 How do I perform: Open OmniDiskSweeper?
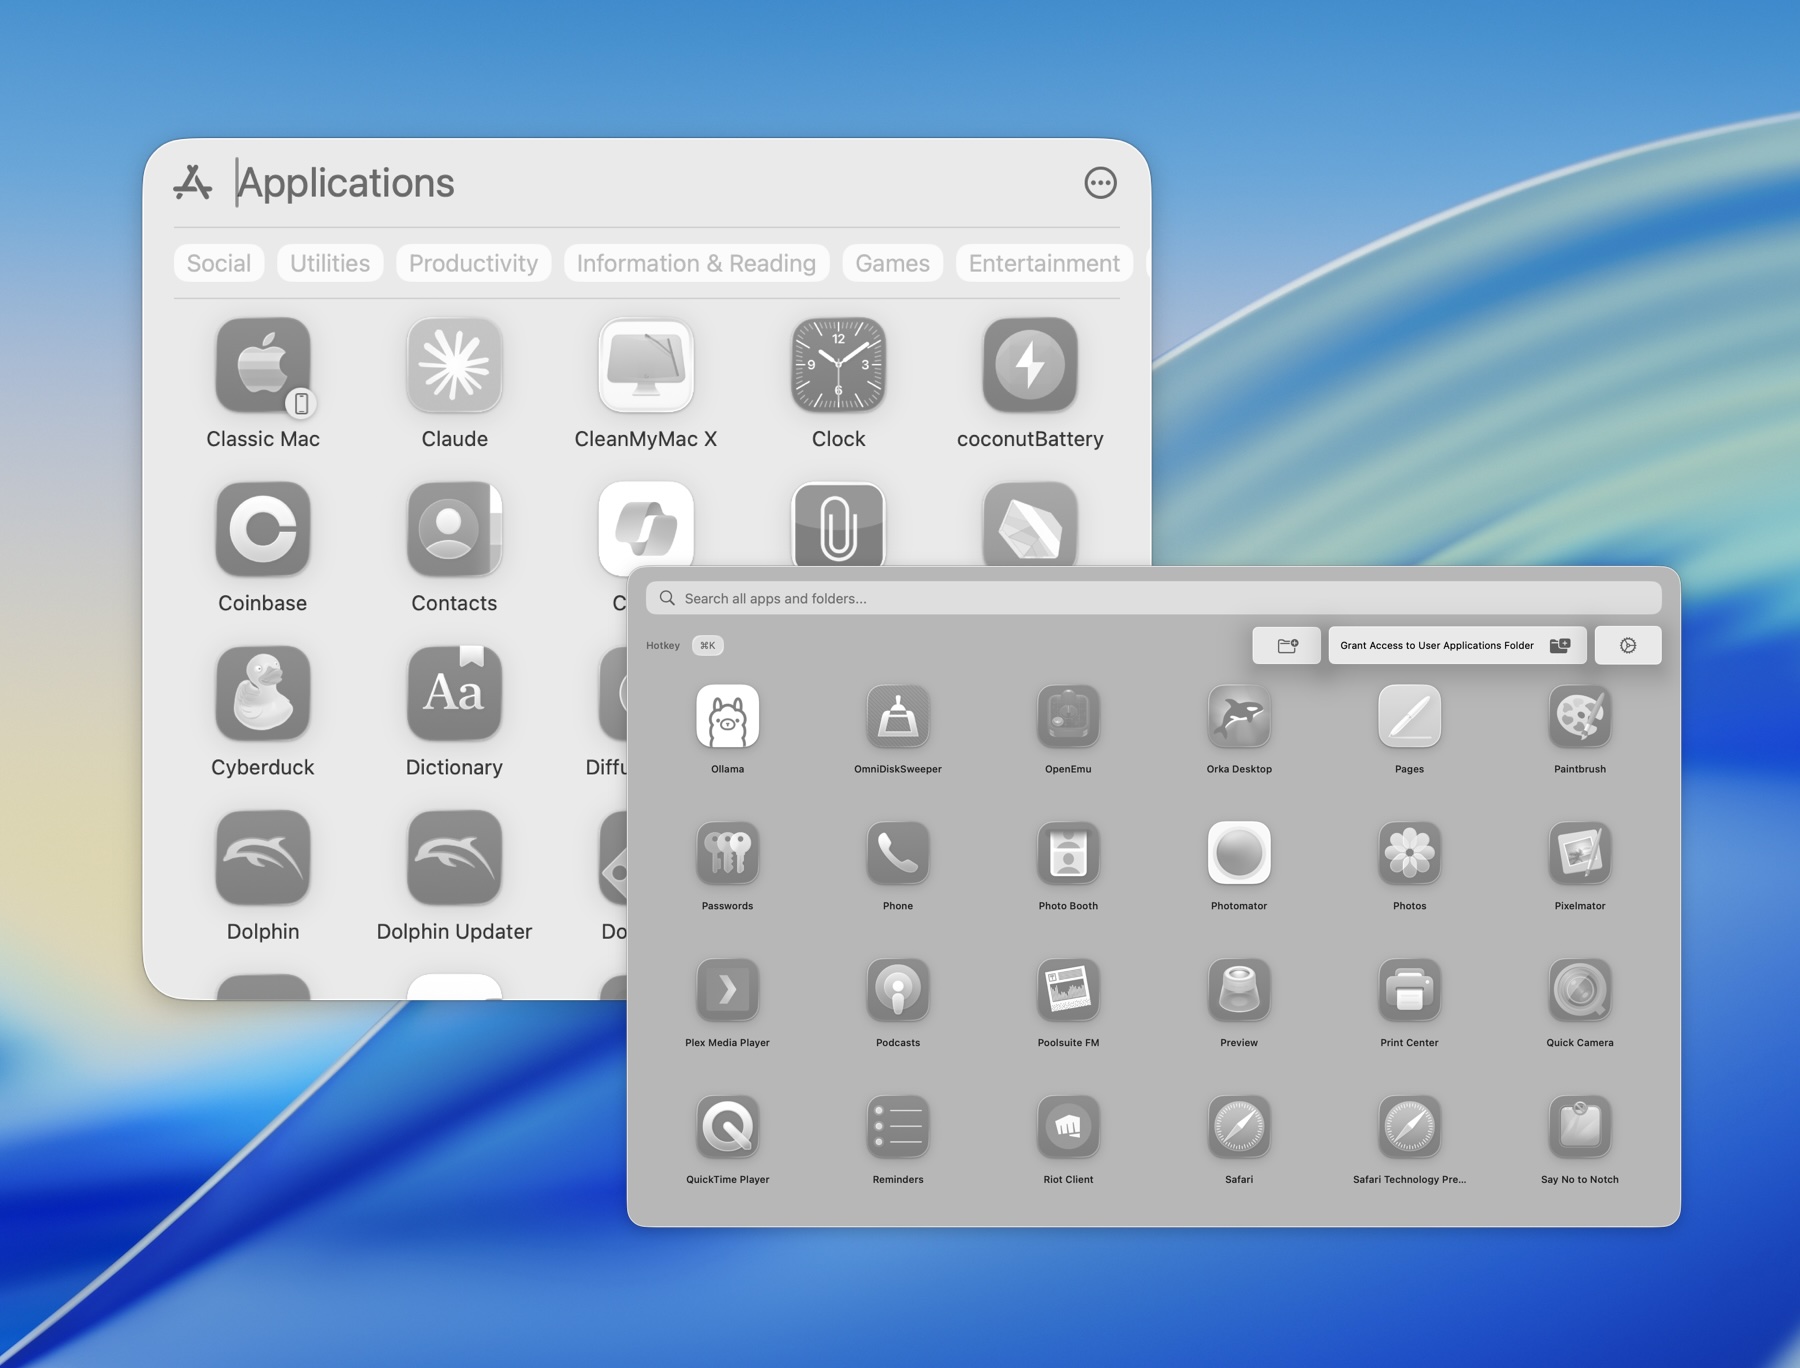[x=898, y=717]
